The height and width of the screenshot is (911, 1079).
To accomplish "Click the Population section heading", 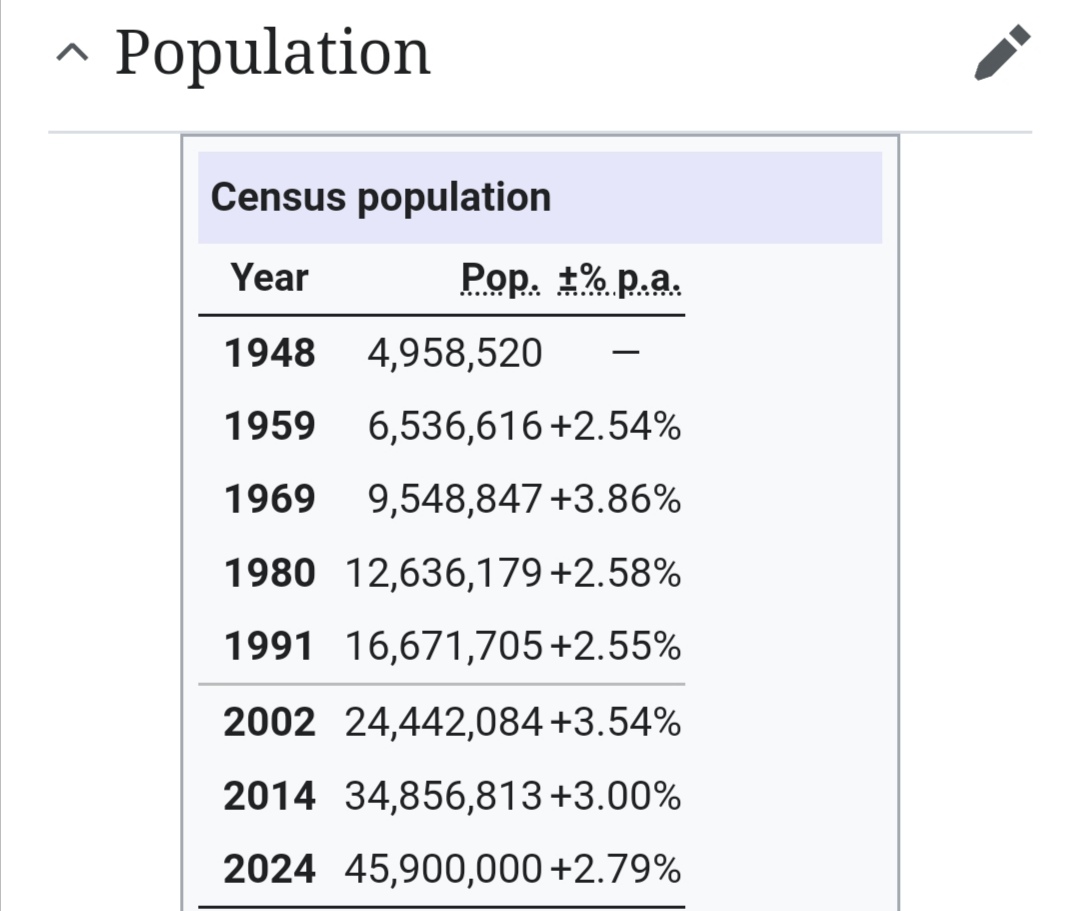I will (273, 52).
